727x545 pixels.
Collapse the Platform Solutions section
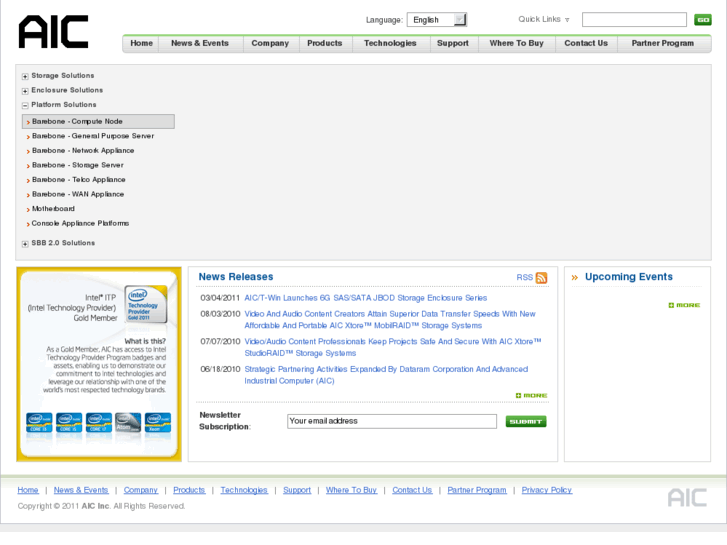click(x=25, y=105)
